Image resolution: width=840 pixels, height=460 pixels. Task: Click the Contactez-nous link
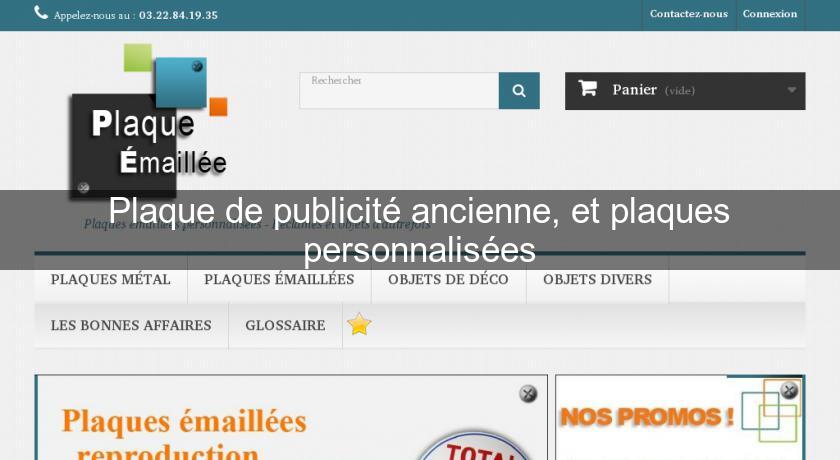click(x=689, y=14)
